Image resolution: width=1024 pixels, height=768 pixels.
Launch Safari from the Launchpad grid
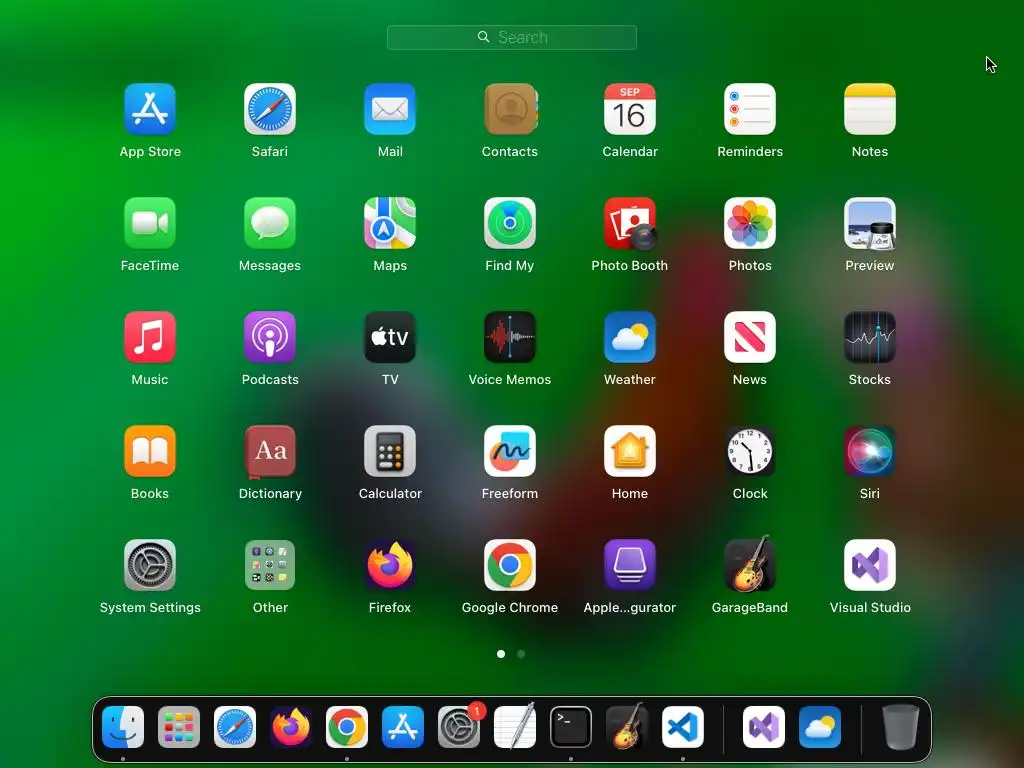pos(270,109)
